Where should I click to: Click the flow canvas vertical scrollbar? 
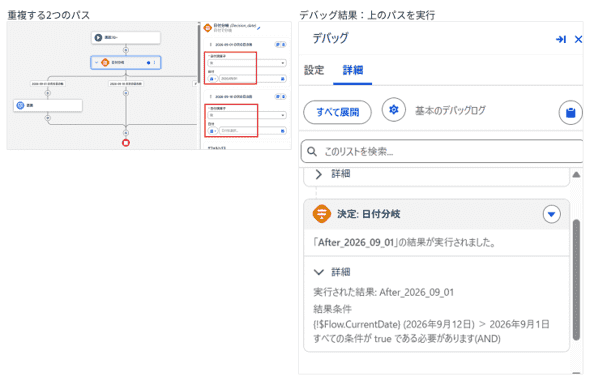[x=199, y=54]
